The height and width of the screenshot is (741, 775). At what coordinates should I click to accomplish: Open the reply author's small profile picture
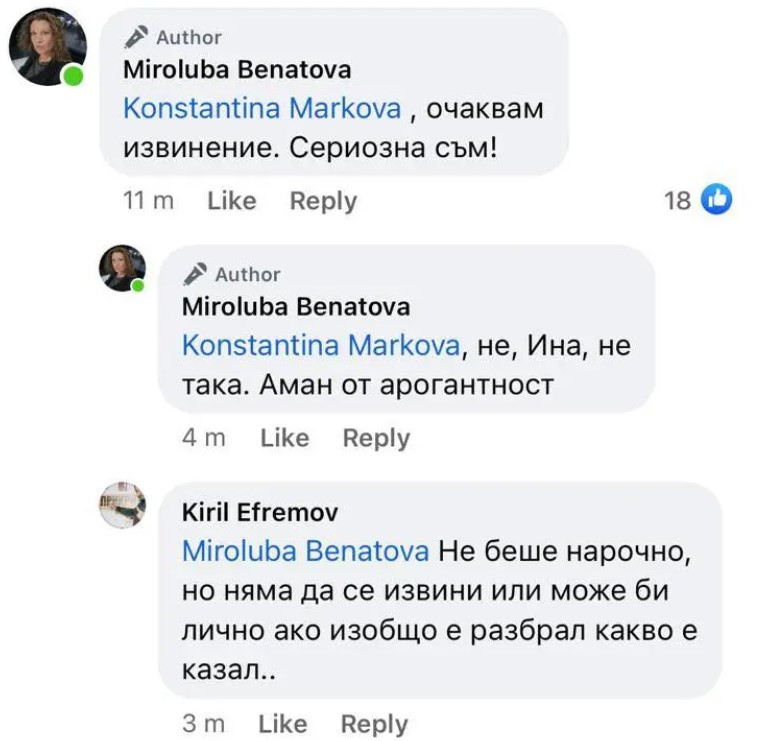coord(122,268)
